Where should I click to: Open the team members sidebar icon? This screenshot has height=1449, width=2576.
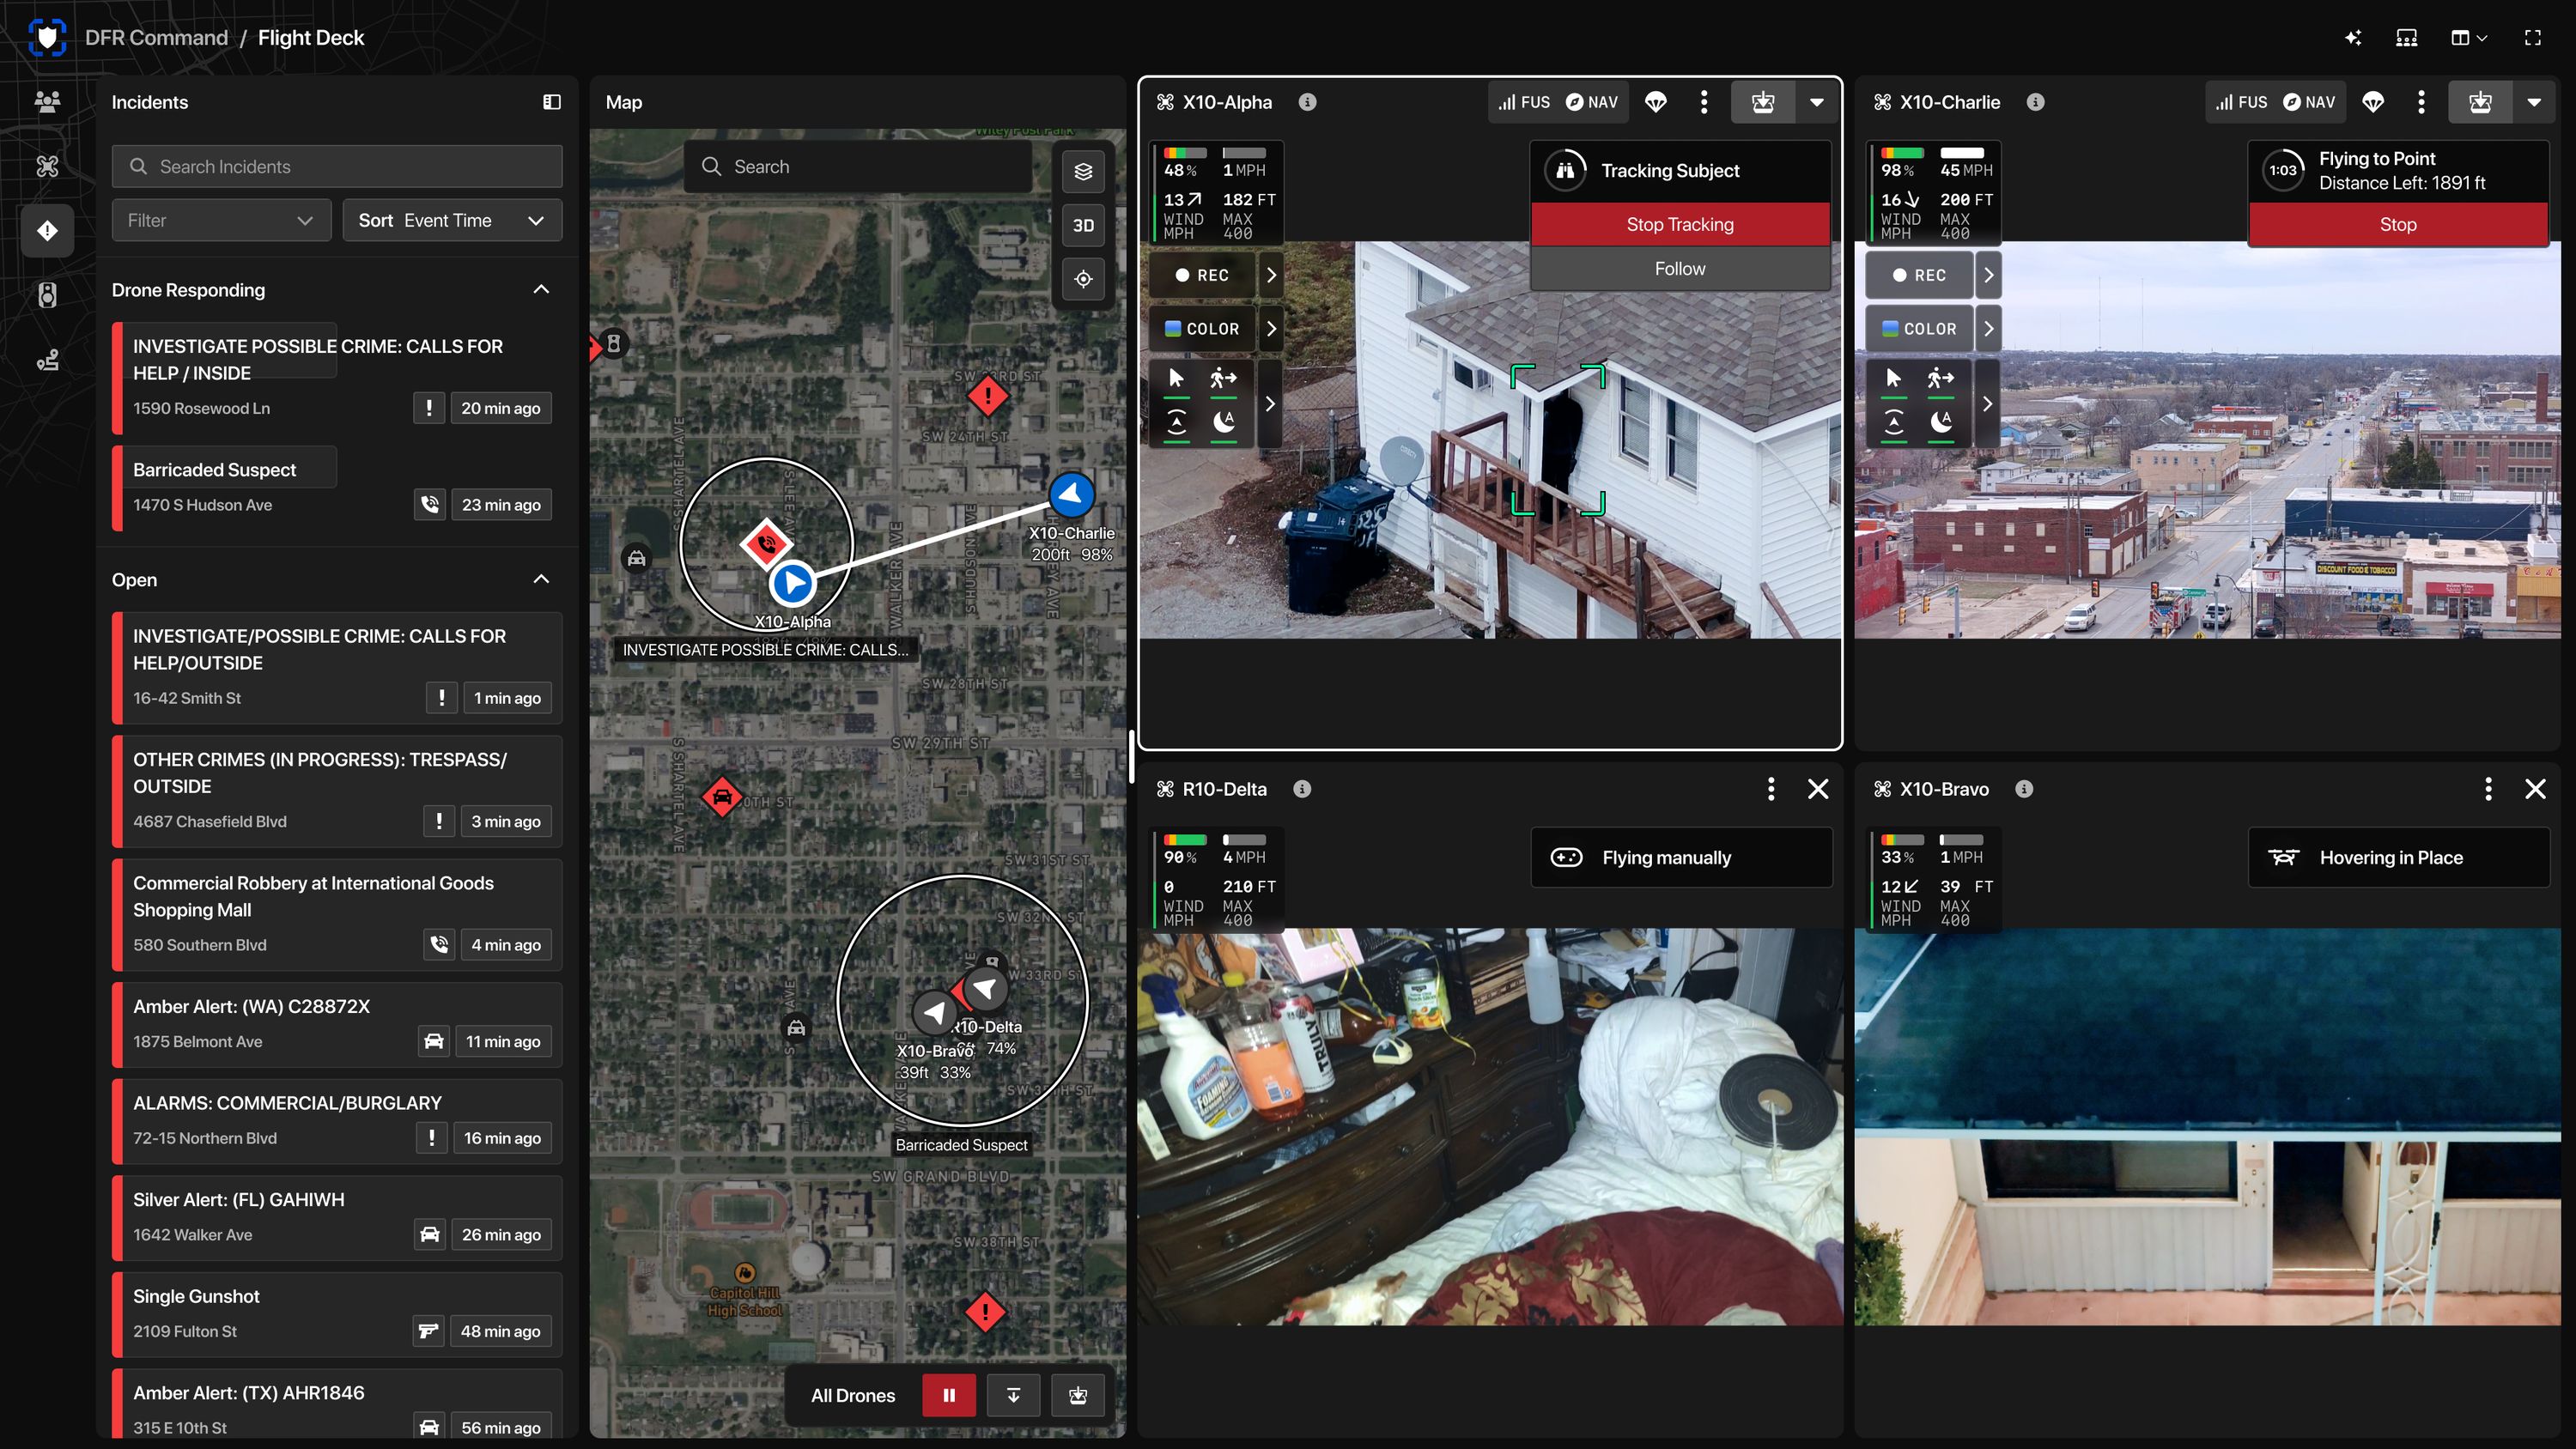(47, 101)
